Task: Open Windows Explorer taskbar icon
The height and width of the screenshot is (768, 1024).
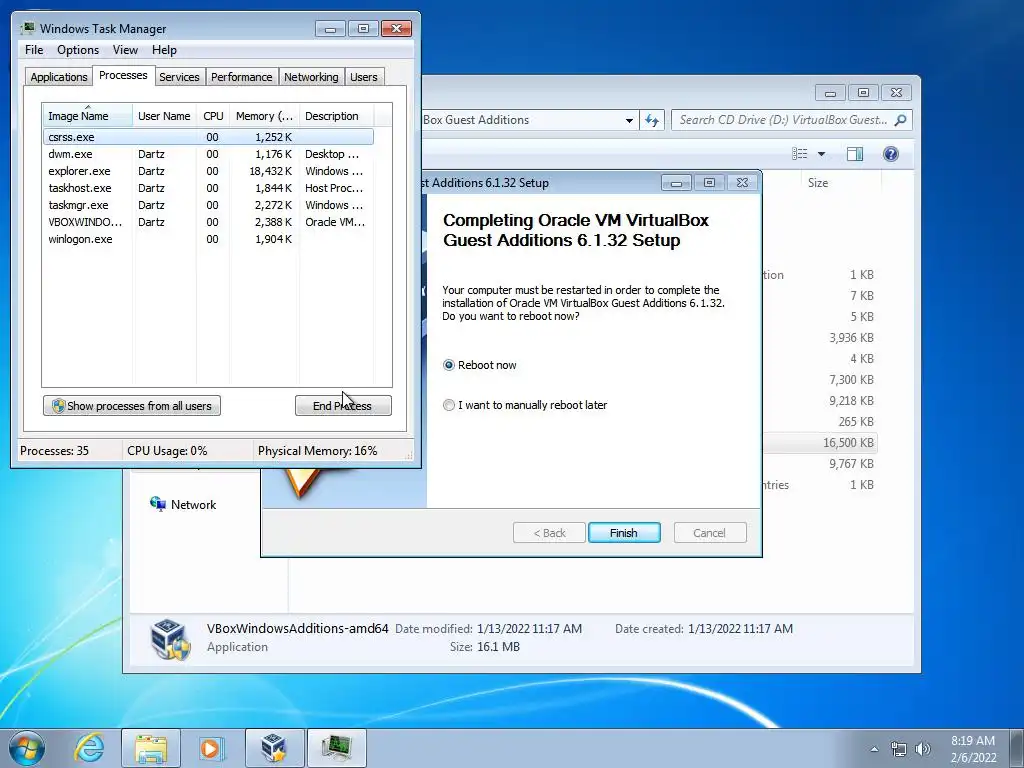Action: pyautogui.click(x=151, y=748)
